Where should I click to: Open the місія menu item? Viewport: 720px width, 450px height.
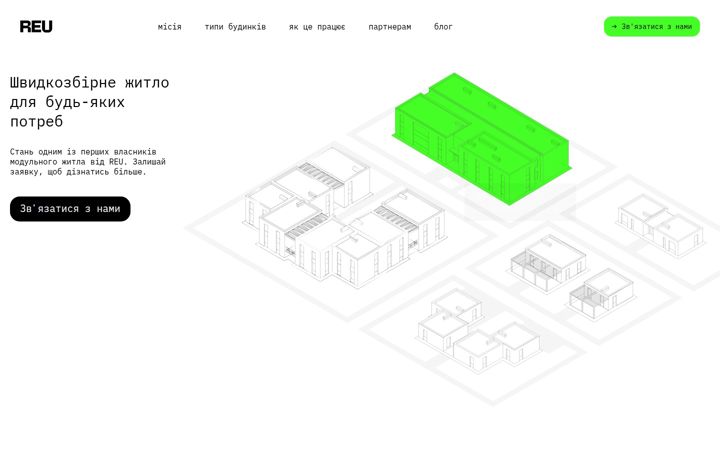click(x=169, y=27)
